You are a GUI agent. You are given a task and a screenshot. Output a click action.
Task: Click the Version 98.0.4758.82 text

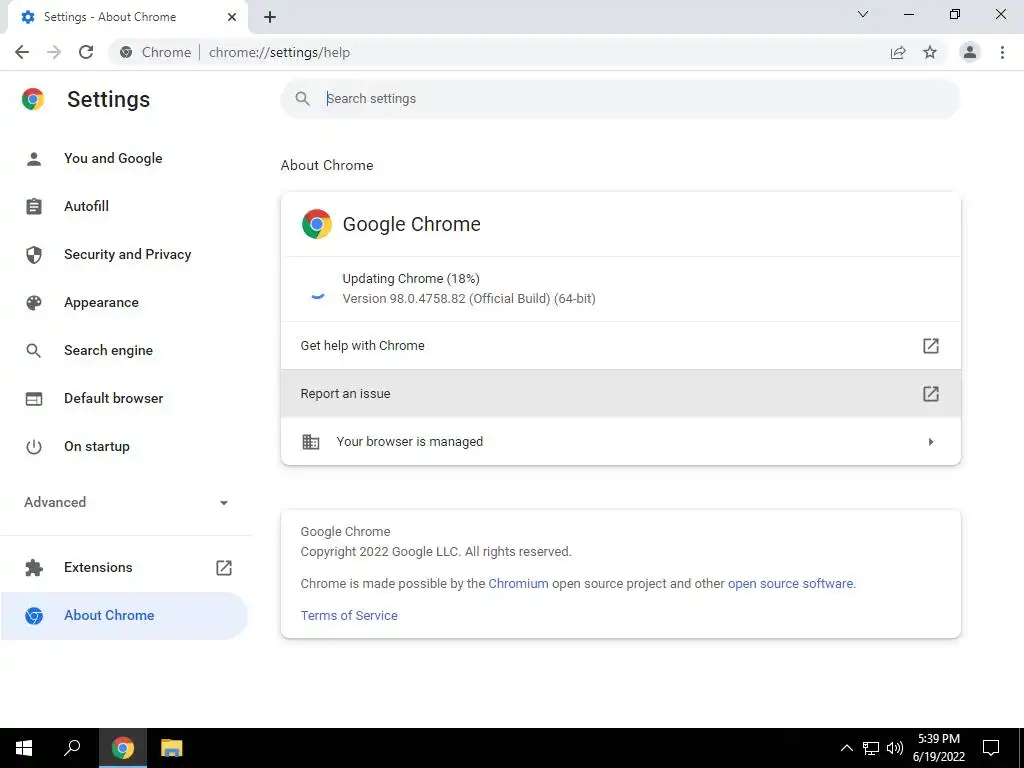[x=469, y=298]
